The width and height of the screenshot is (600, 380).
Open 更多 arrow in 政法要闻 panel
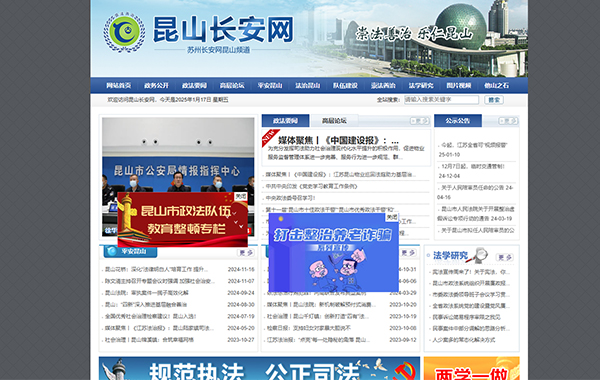pyautogui.click(x=419, y=121)
